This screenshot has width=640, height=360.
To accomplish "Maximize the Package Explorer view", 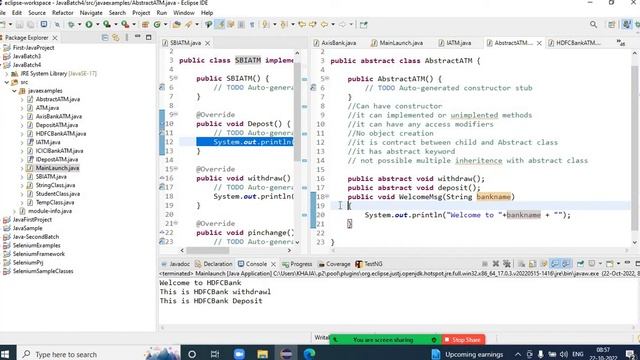I will [149, 37].
